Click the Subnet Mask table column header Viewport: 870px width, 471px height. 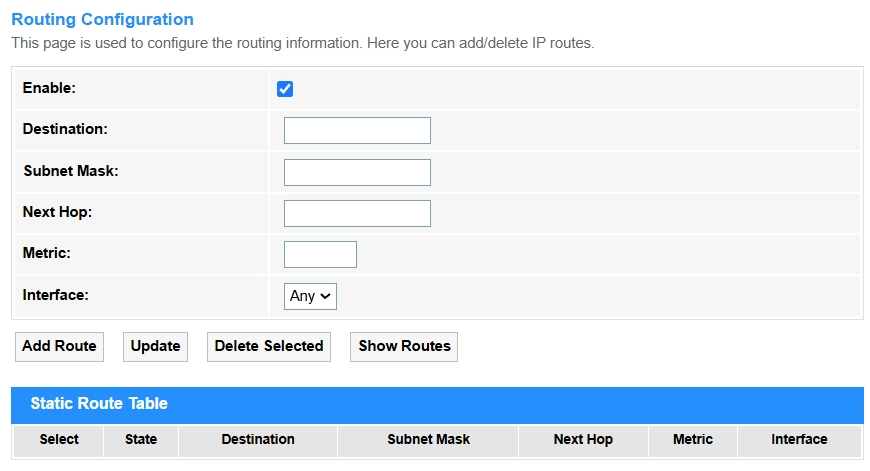coord(428,440)
